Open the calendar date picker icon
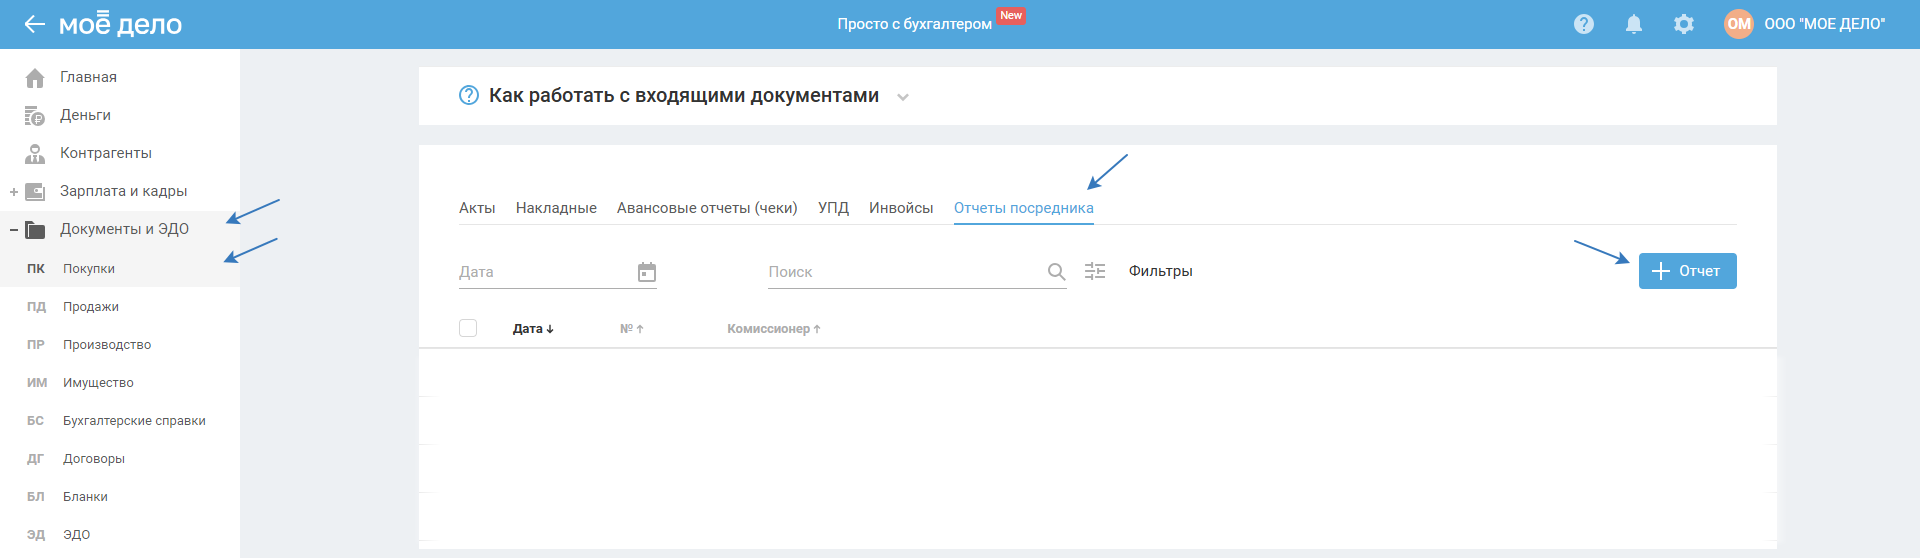The width and height of the screenshot is (1920, 558). pos(647,272)
